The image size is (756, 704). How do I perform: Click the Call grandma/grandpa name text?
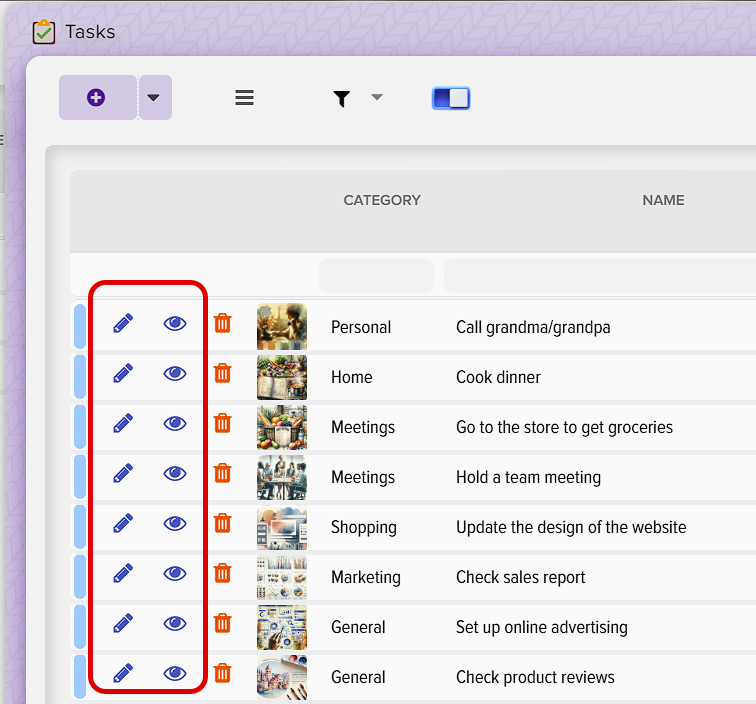(533, 327)
